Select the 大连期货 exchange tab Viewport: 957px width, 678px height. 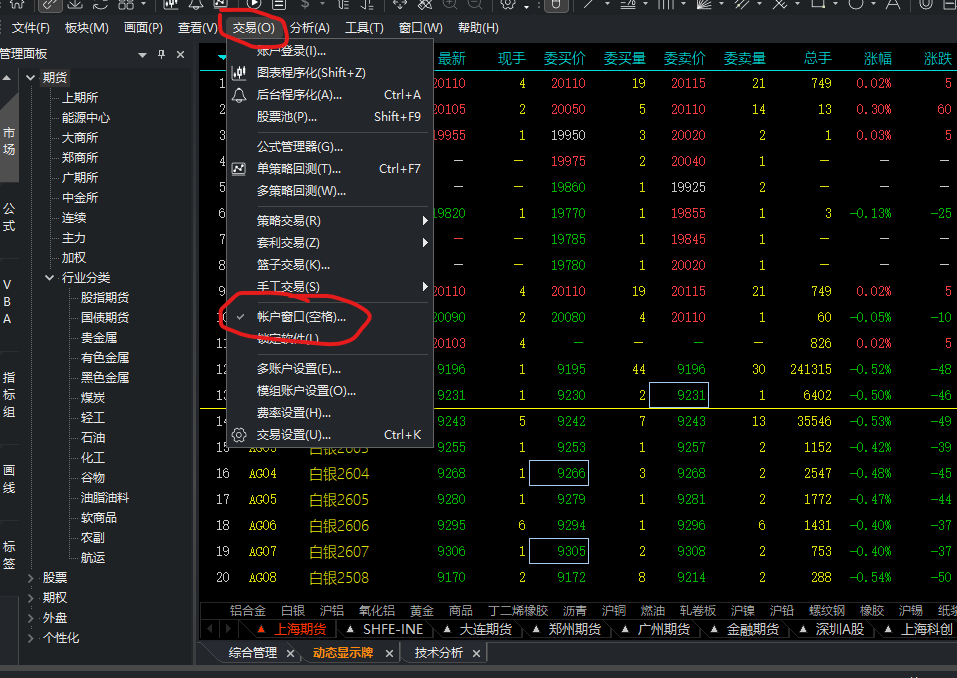[x=485, y=629]
